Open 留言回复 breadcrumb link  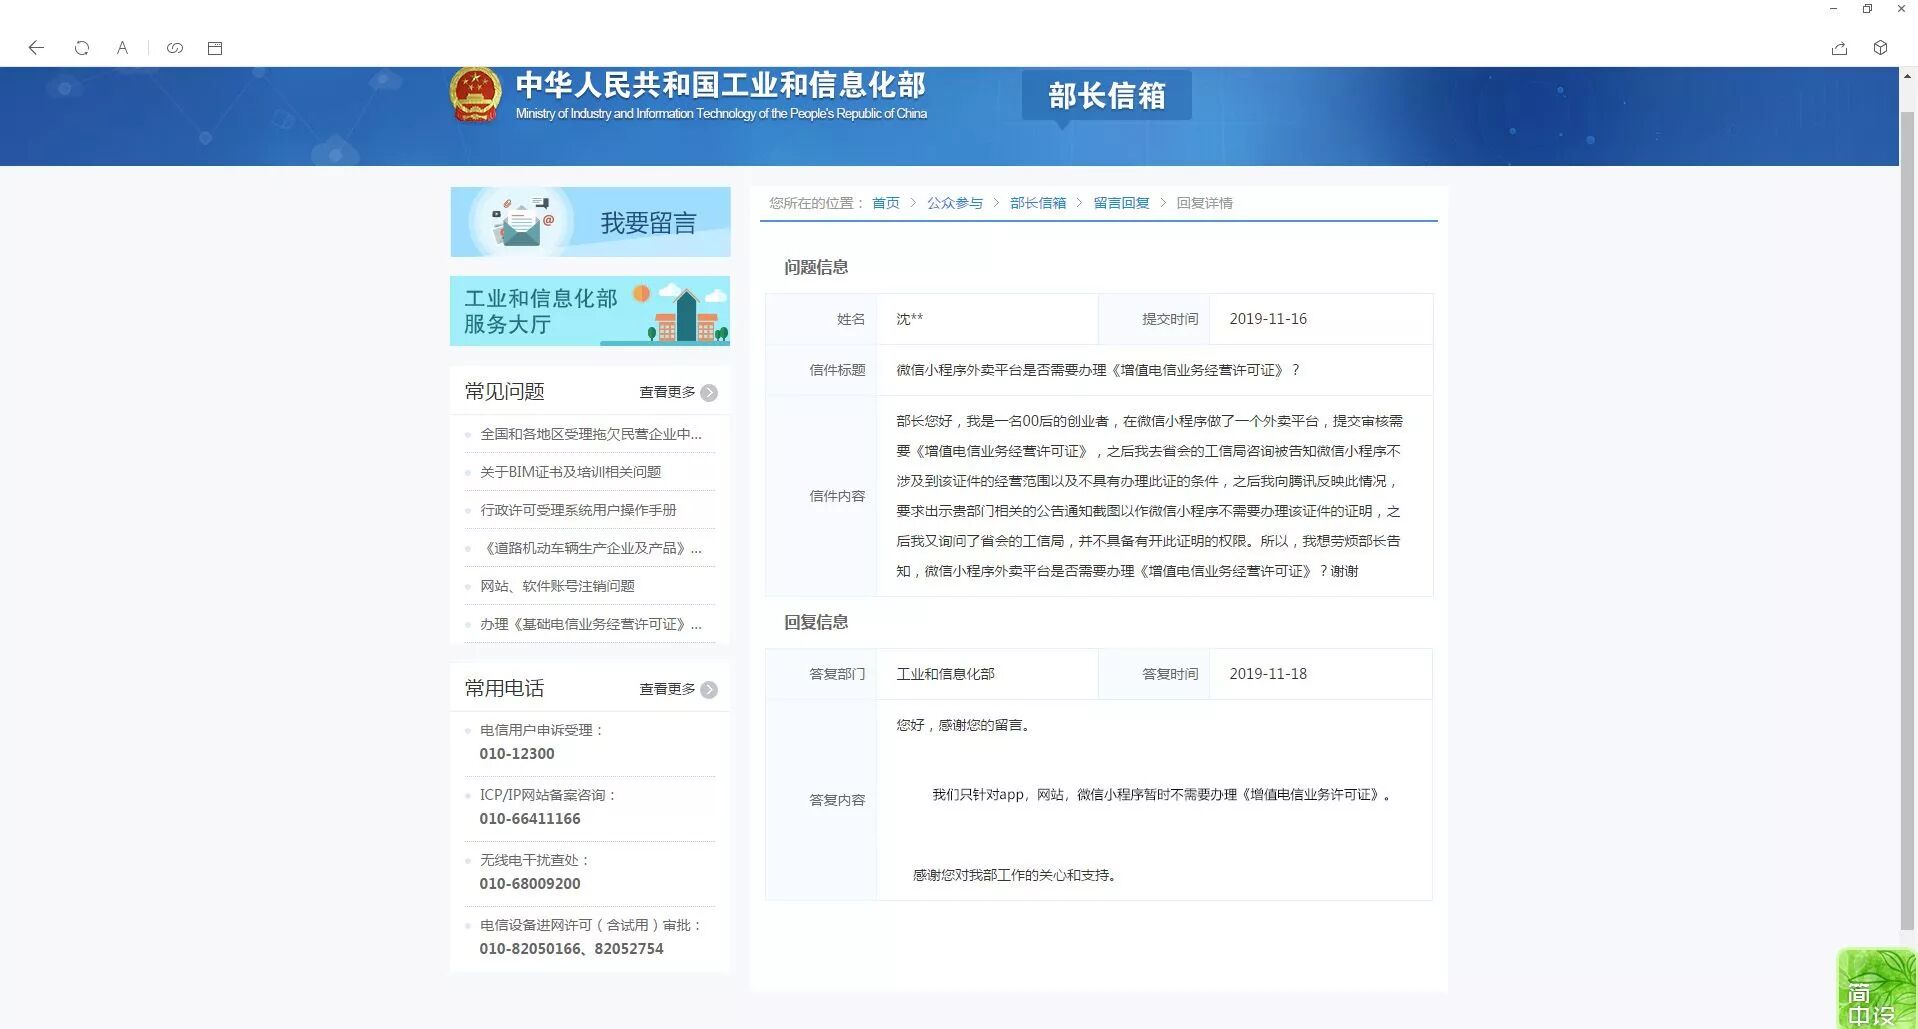[x=1121, y=203]
